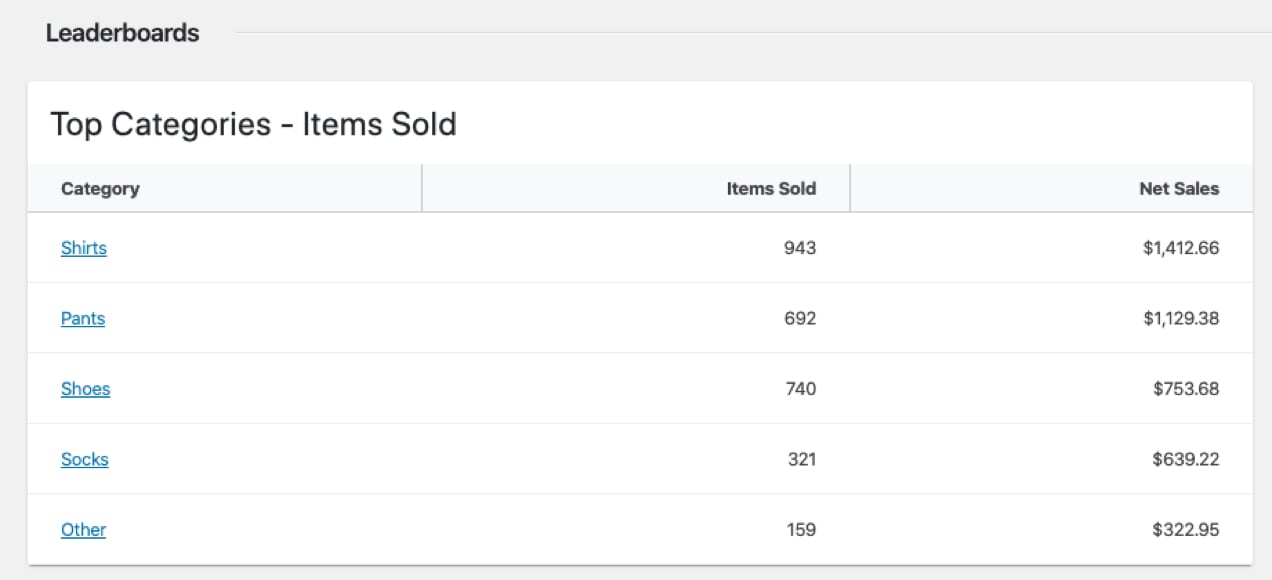Click the $1,129.38 net sales amount
Screen dimensions: 1272x580
(1181, 318)
